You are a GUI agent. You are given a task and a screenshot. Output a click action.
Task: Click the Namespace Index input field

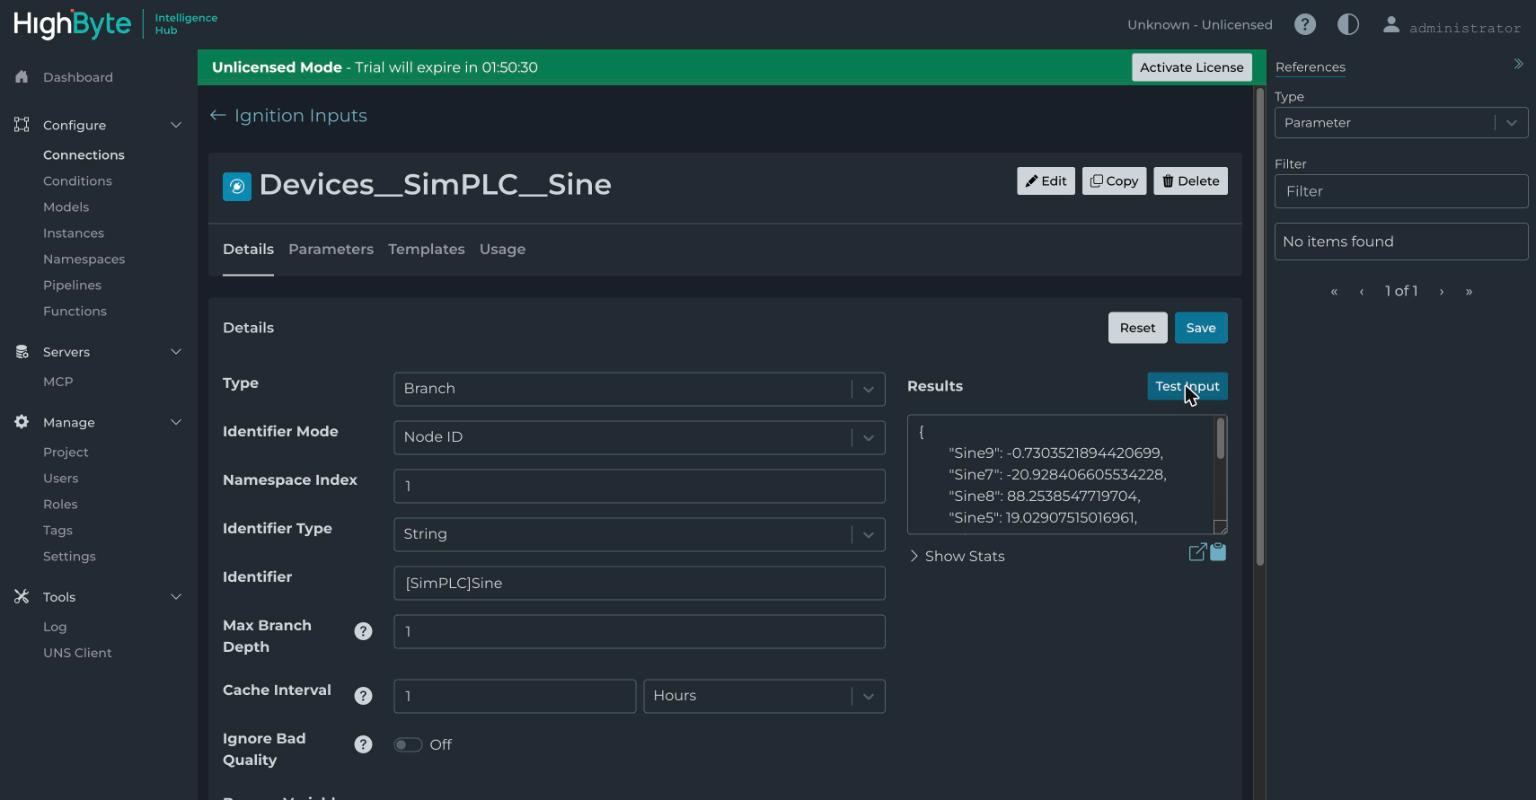pos(639,486)
